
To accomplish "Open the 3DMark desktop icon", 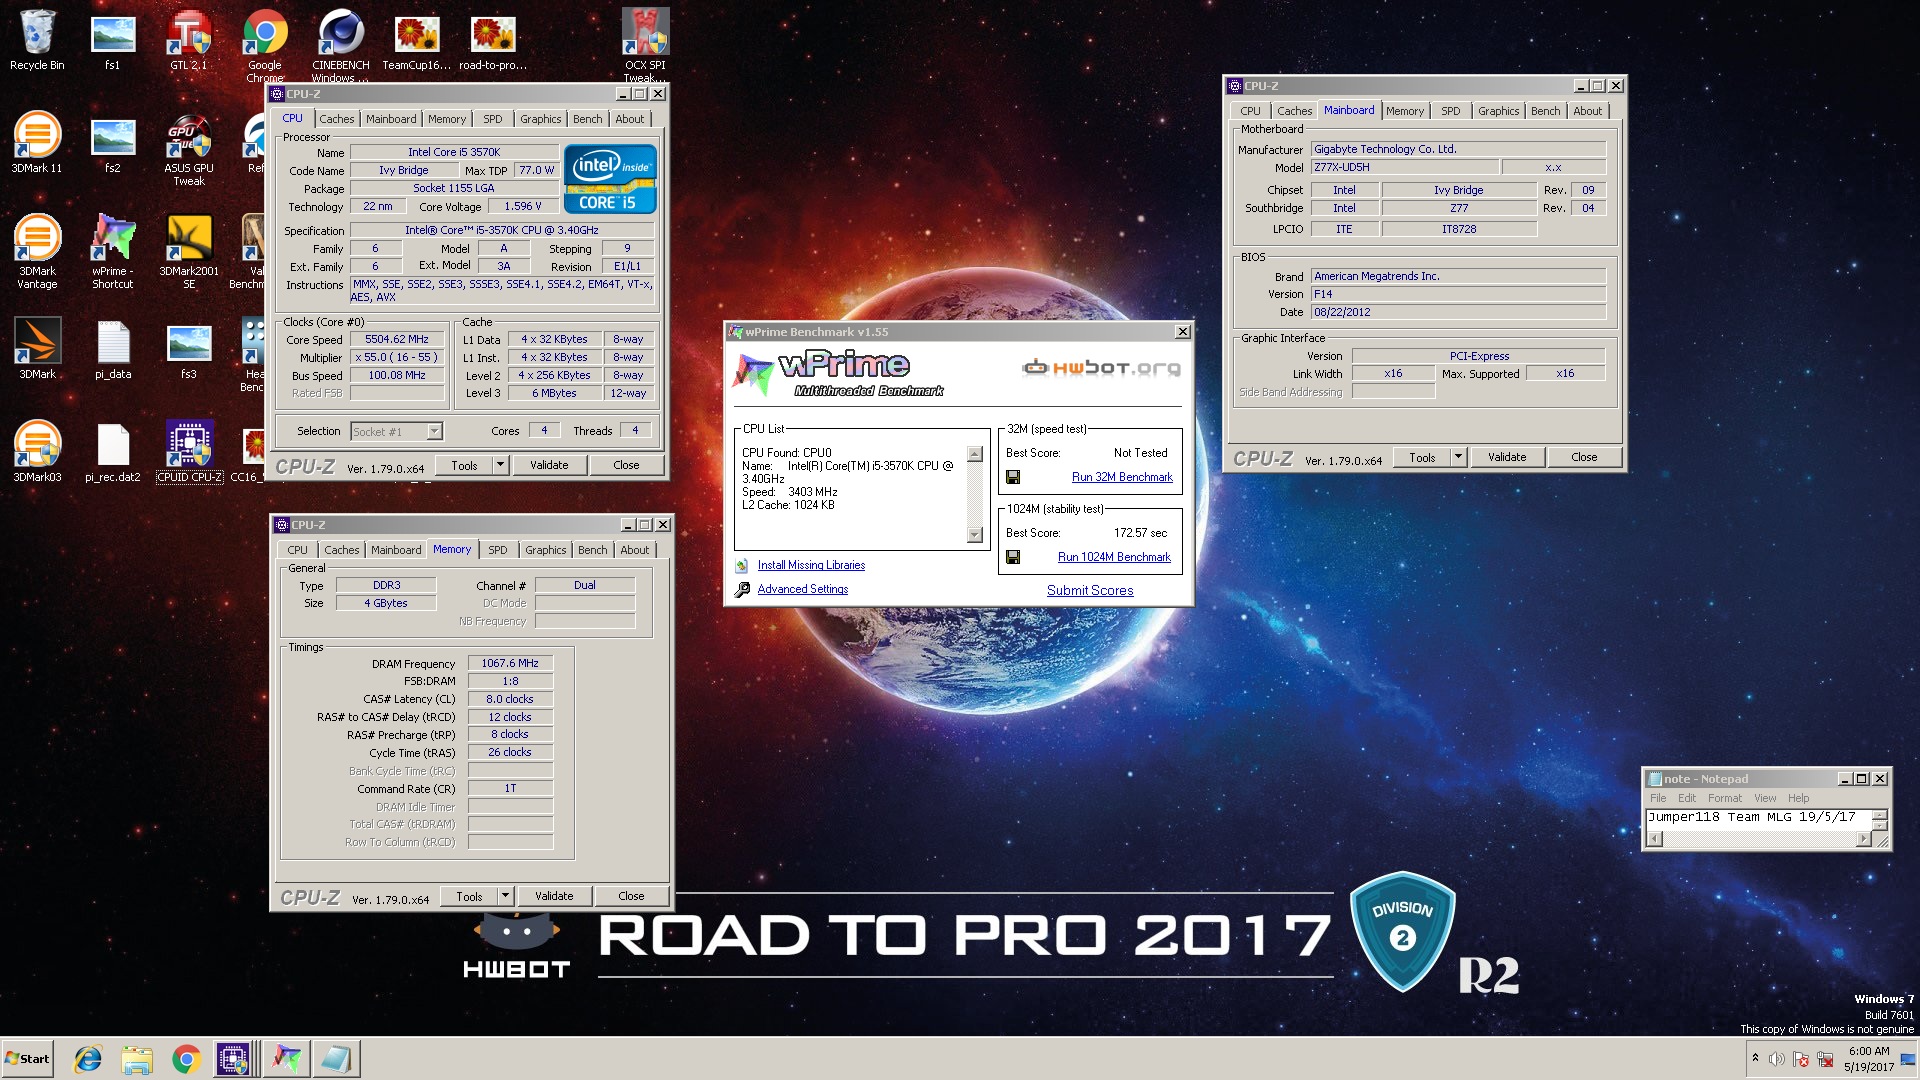I will (x=37, y=348).
